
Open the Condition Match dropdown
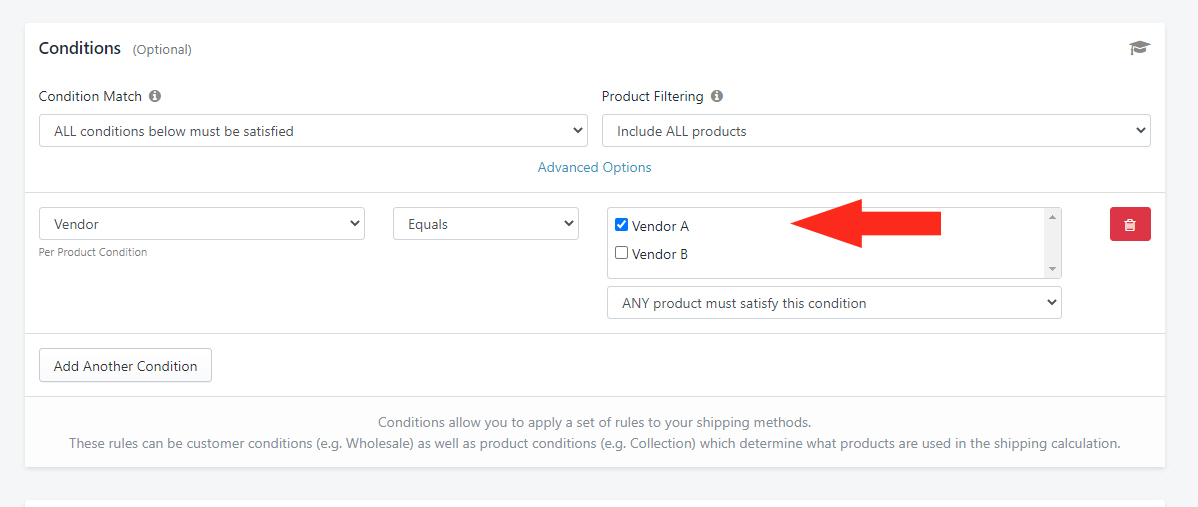click(x=313, y=131)
